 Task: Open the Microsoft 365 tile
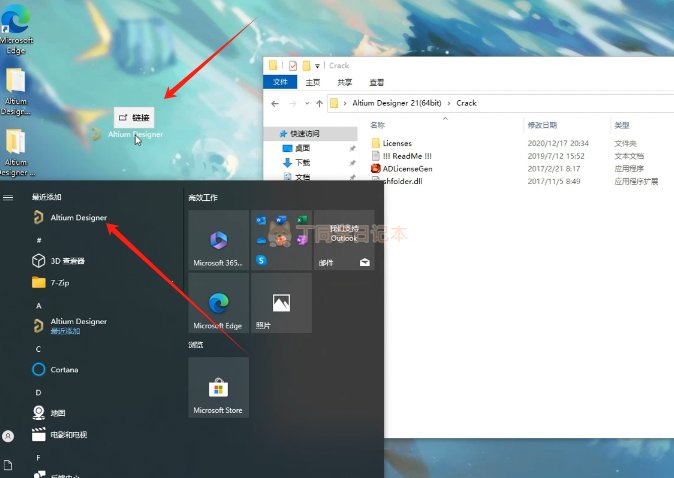(x=218, y=240)
